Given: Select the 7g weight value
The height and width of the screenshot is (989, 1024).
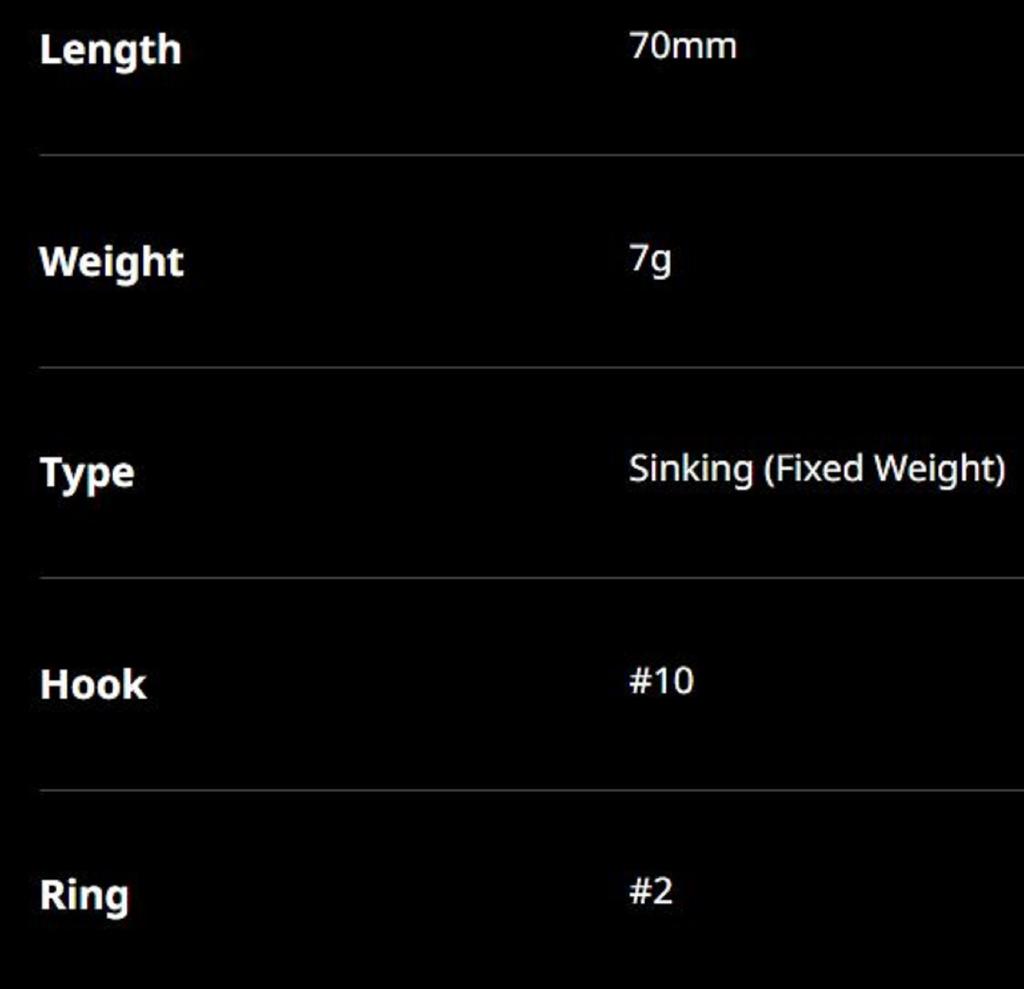Looking at the screenshot, I should coord(650,259).
